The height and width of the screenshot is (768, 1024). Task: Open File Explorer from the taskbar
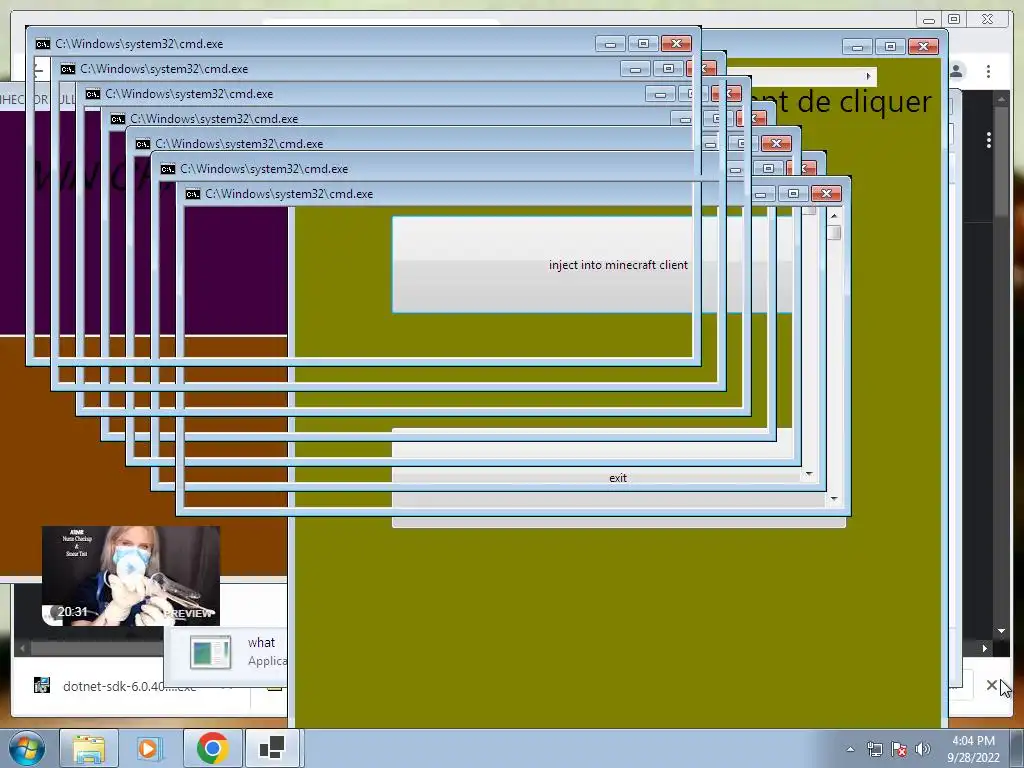point(89,748)
